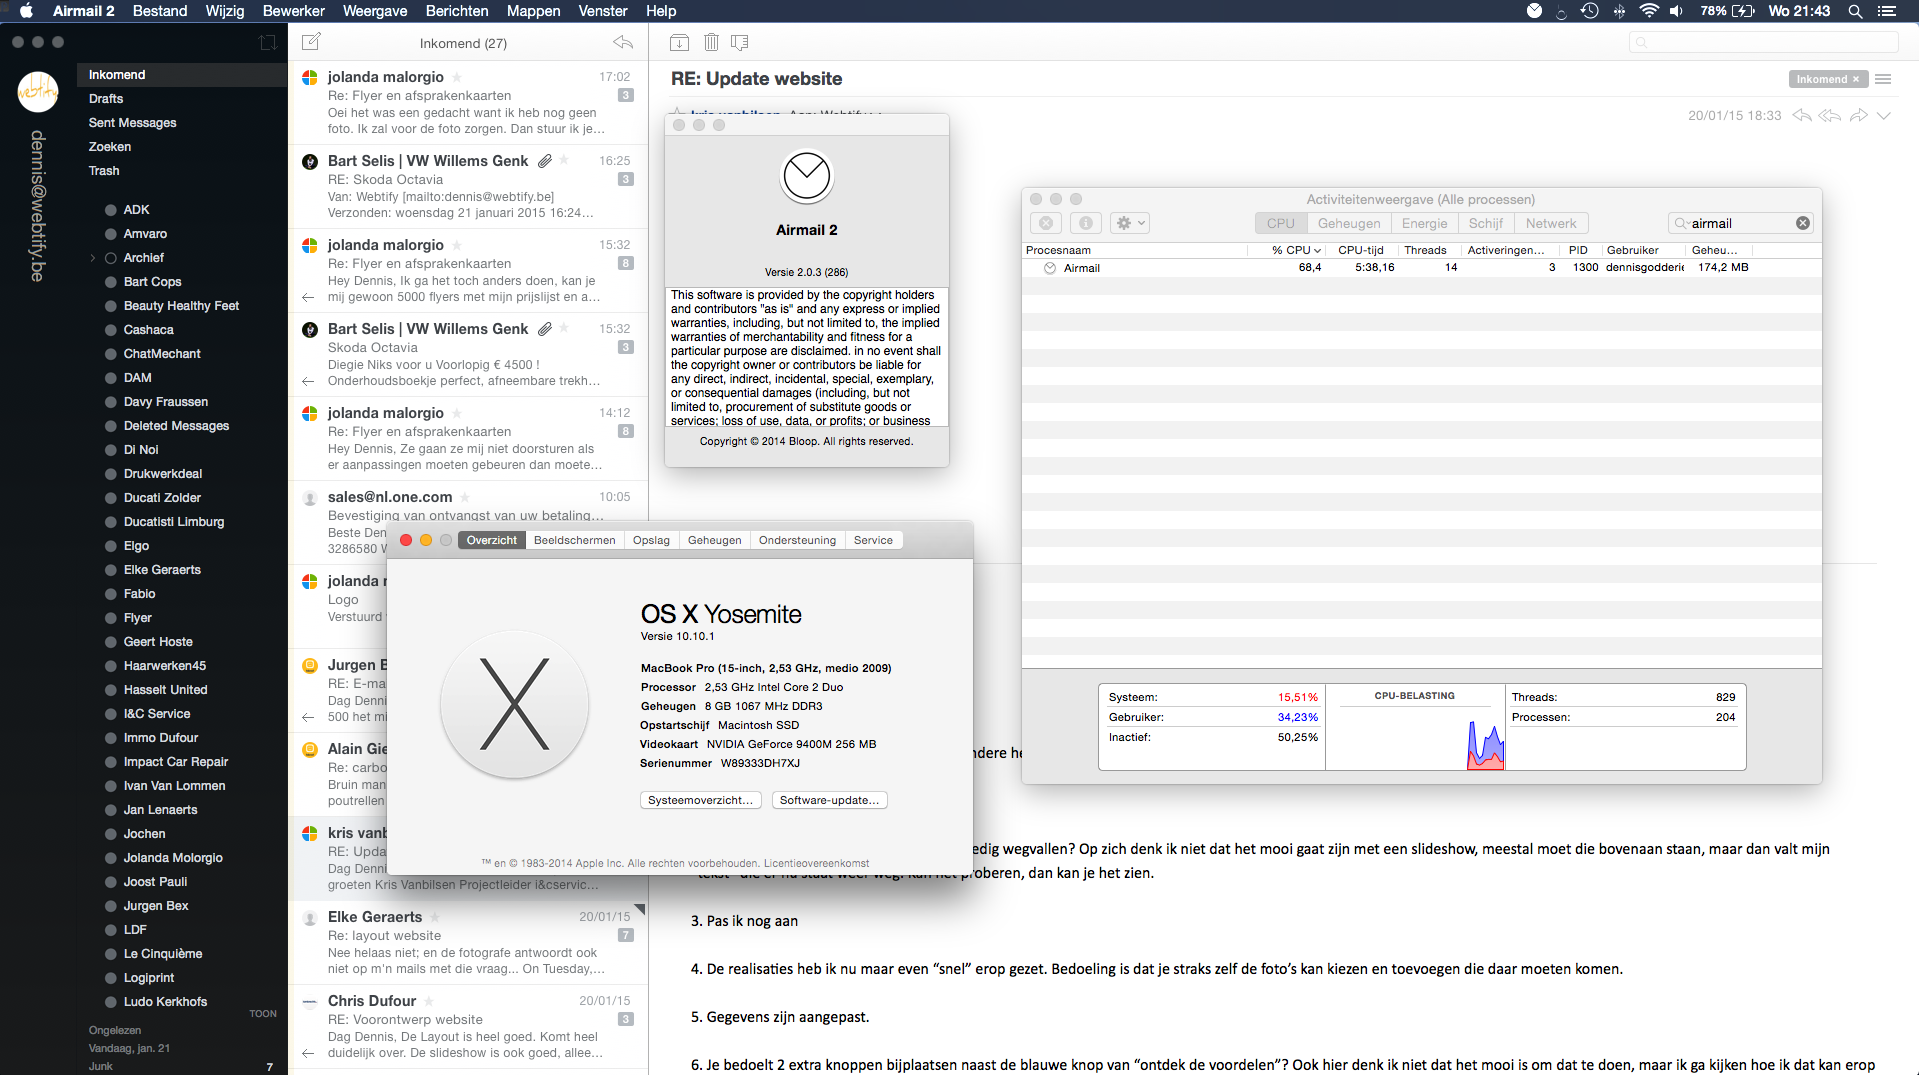This screenshot has height=1075, width=1919.
Task: Open the Berichten menu
Action: [457, 11]
